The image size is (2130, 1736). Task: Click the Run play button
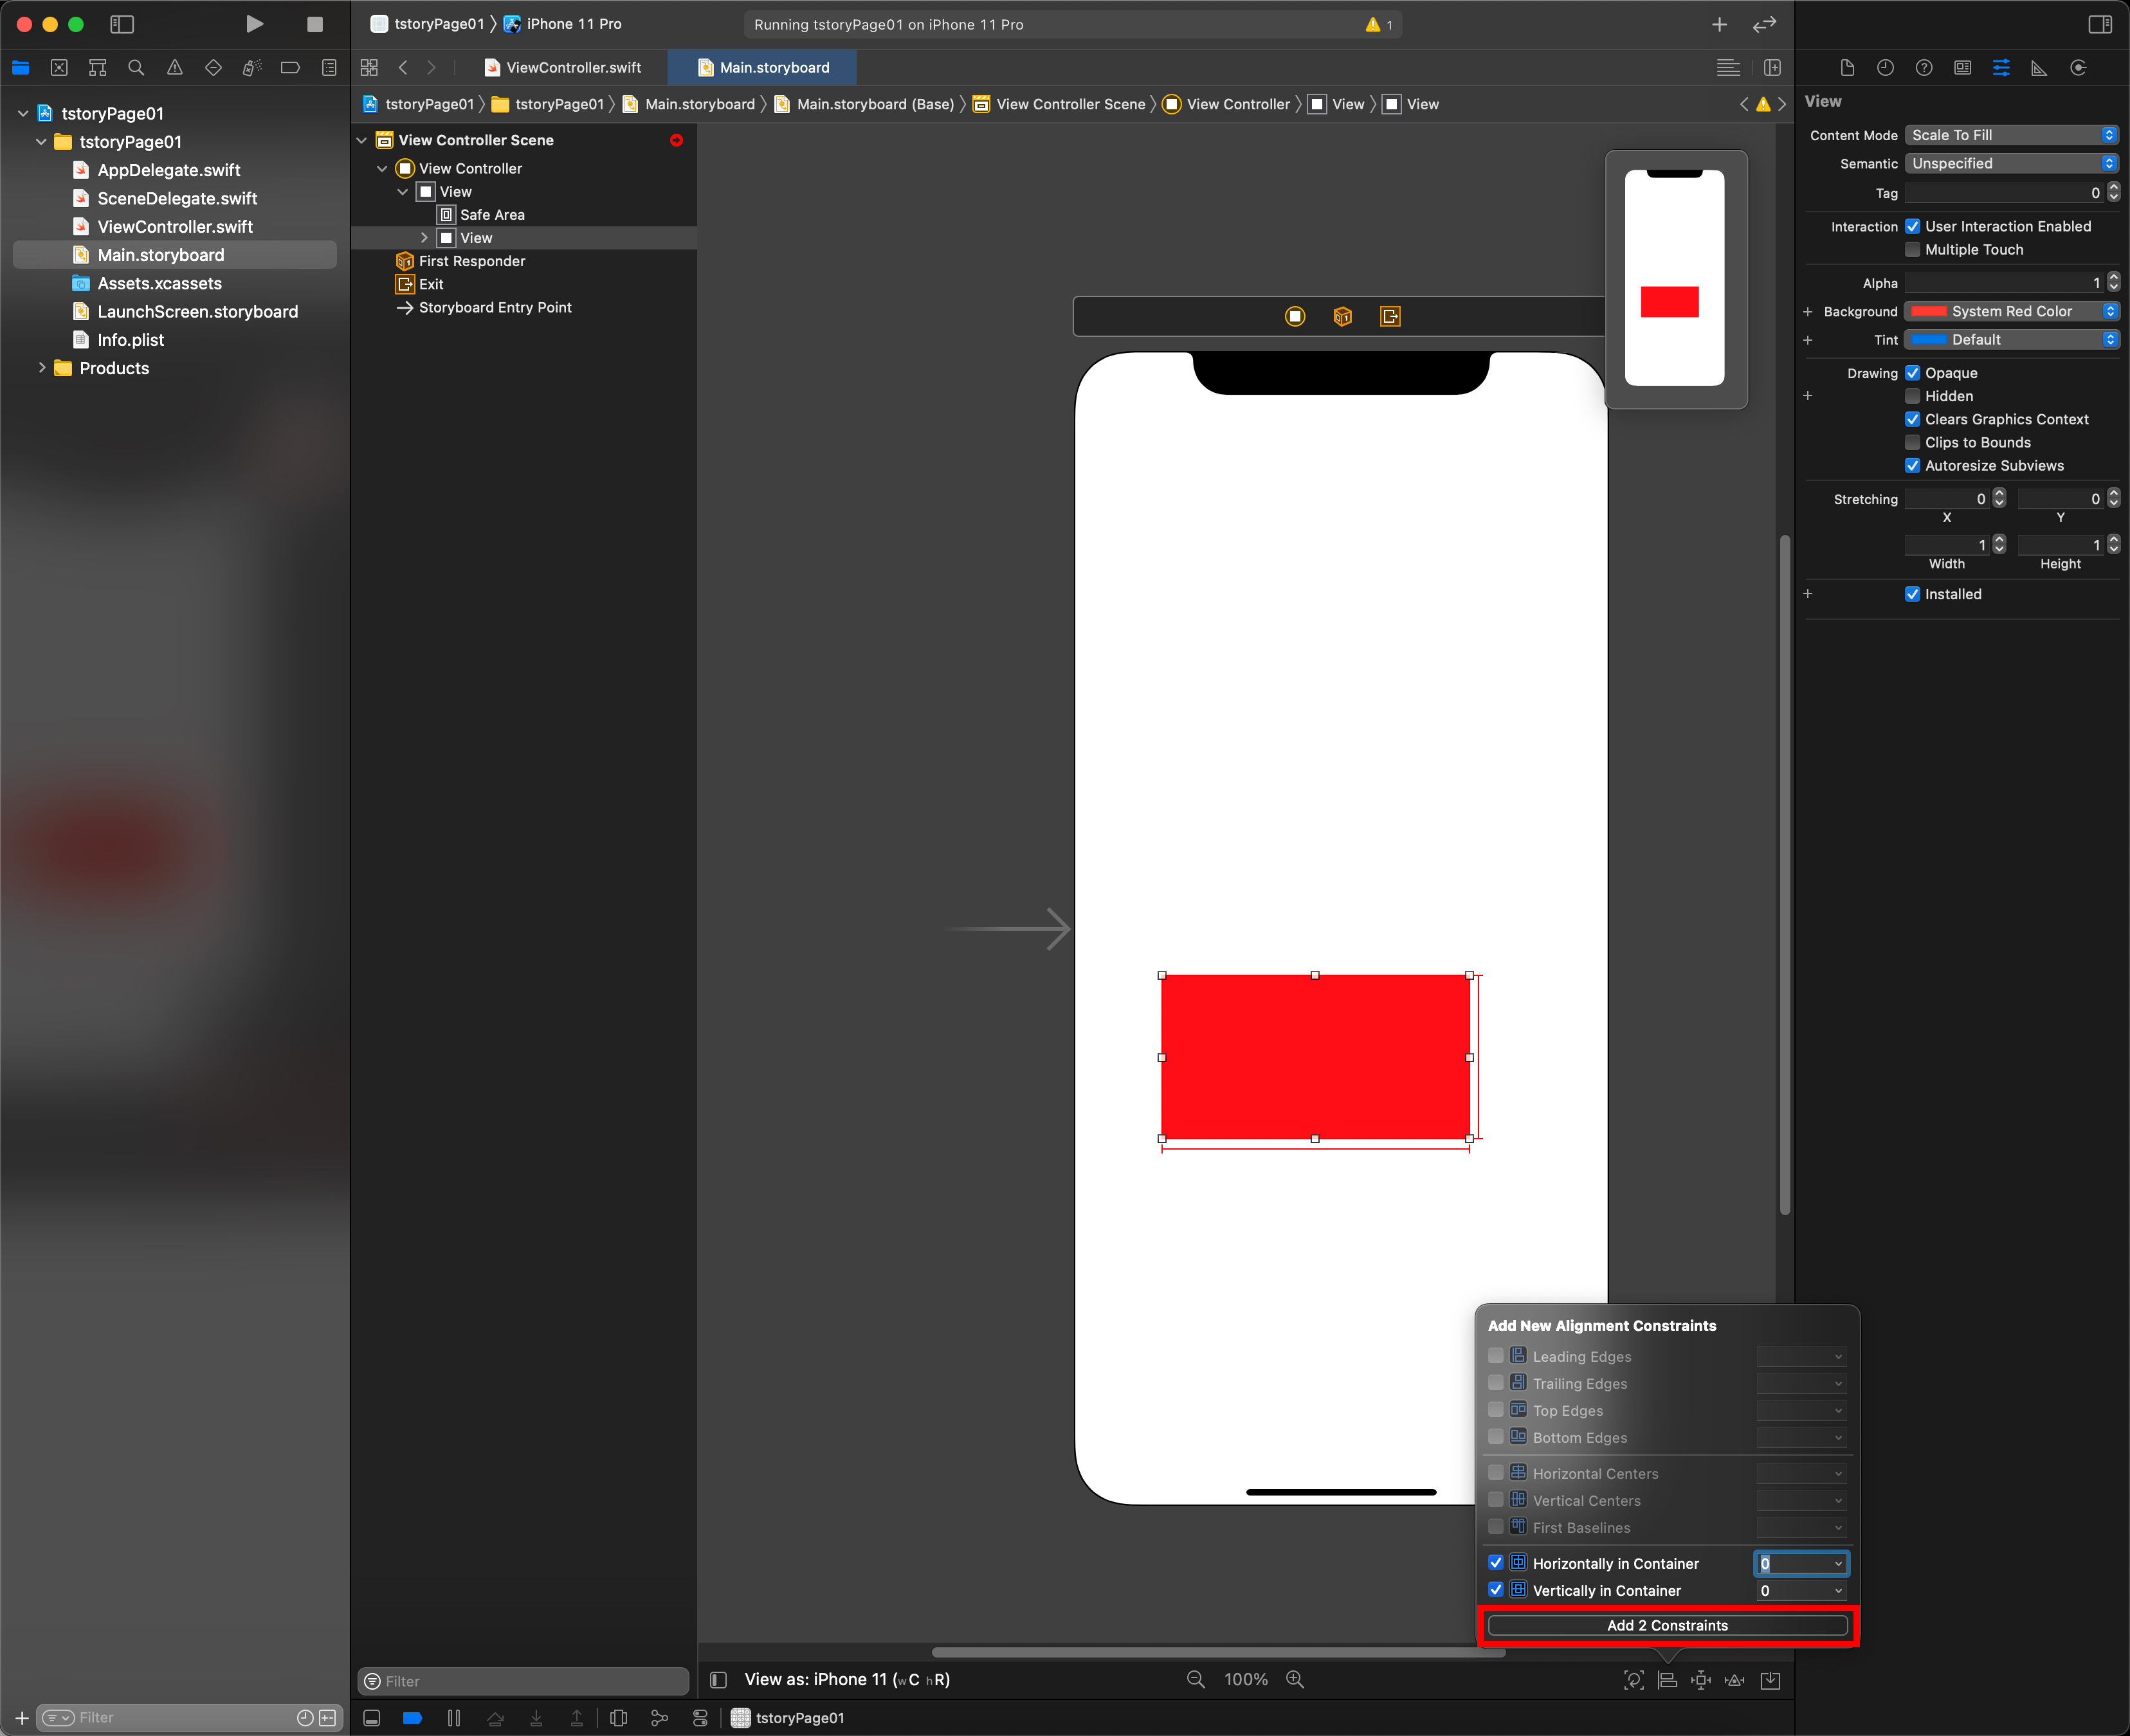coord(254,24)
